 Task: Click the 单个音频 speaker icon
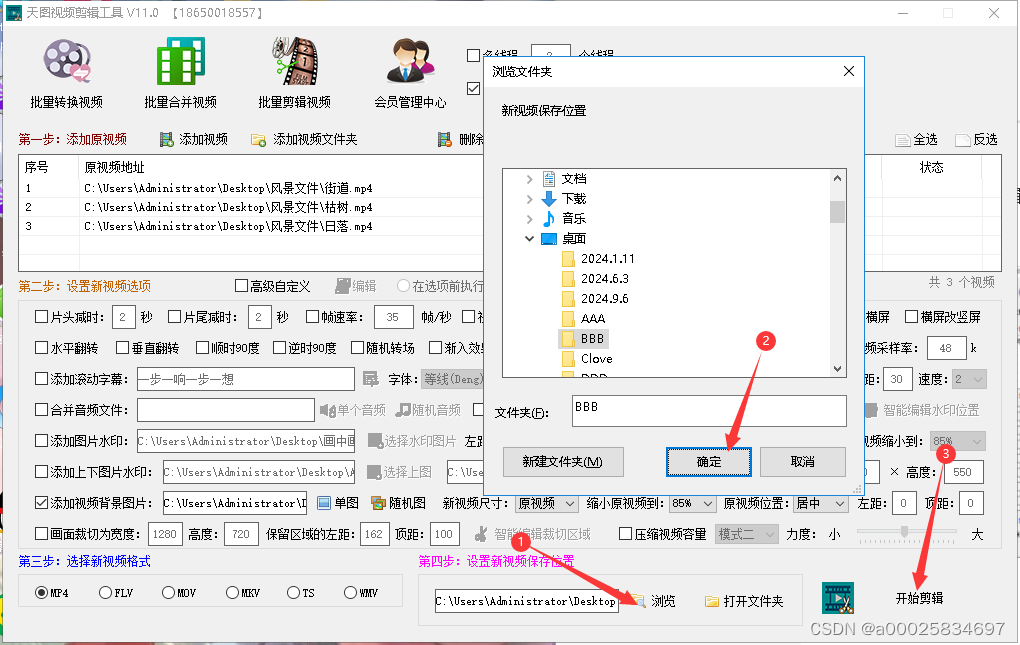coord(327,410)
